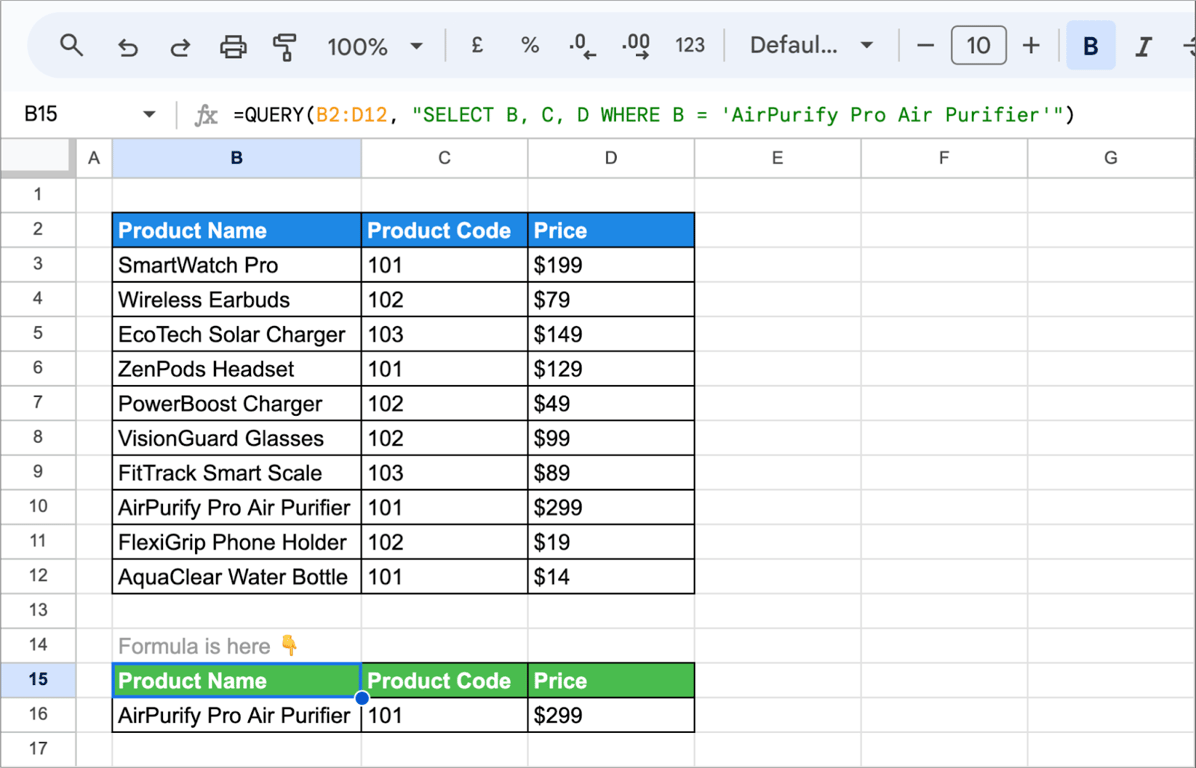Image resolution: width=1196 pixels, height=768 pixels.
Task: Select green 'Product Name' cell in row 15
Action: click(236, 680)
